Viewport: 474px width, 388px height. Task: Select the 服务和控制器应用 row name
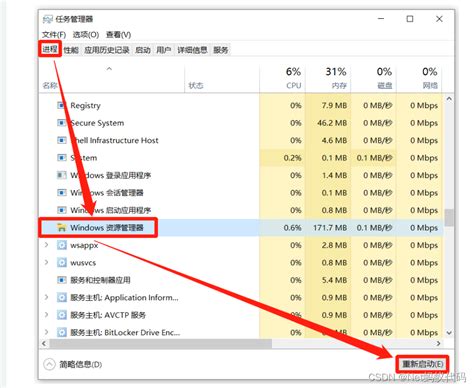tap(100, 280)
